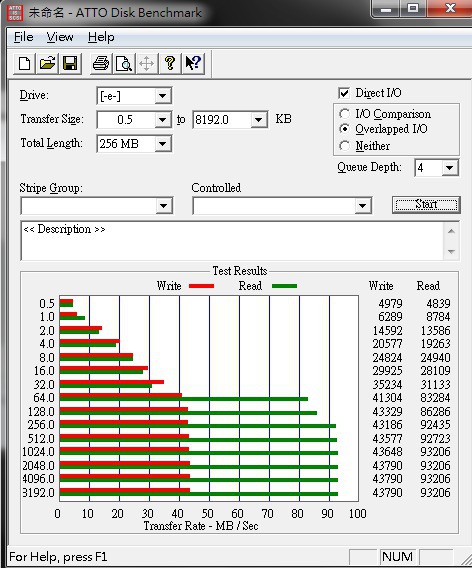Click the Read value 19263 for 4.0
472x568 pixels.
[x=435, y=344]
